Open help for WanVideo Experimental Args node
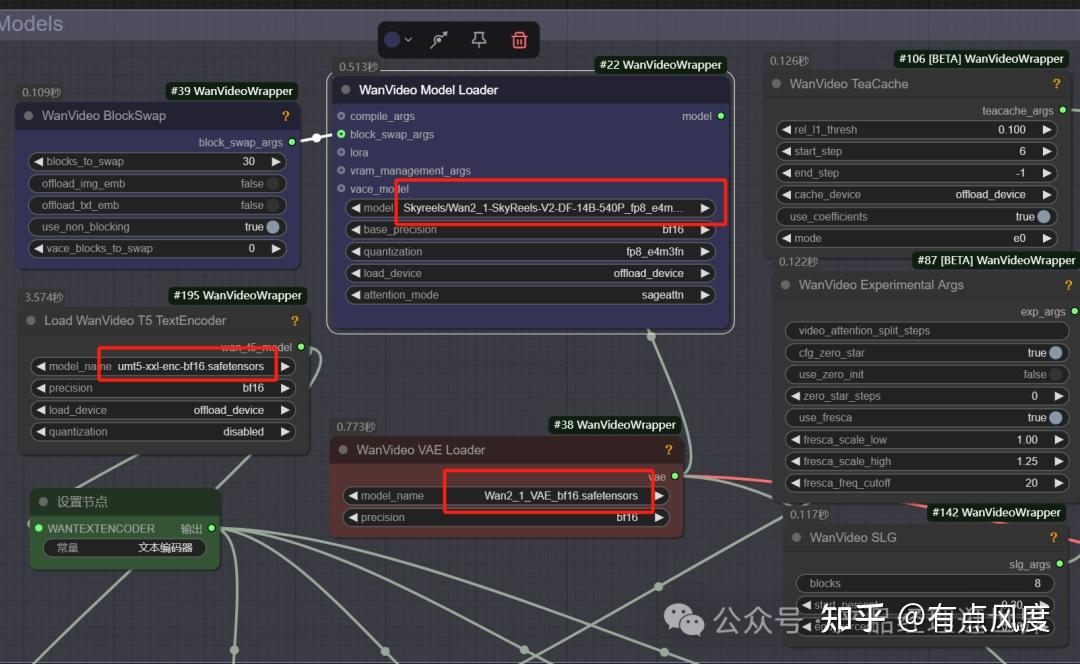Viewport: 1080px width, 664px height. click(1068, 284)
